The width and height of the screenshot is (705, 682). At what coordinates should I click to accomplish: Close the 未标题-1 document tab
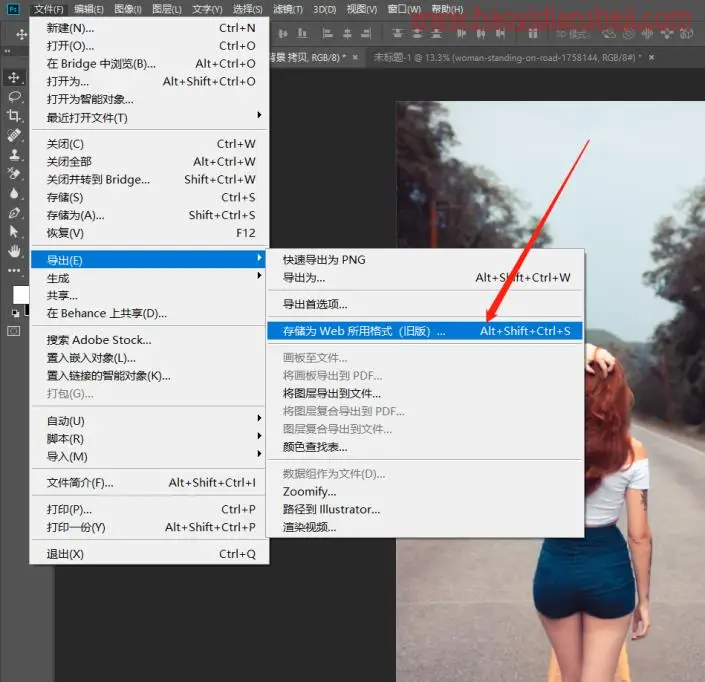(651, 57)
